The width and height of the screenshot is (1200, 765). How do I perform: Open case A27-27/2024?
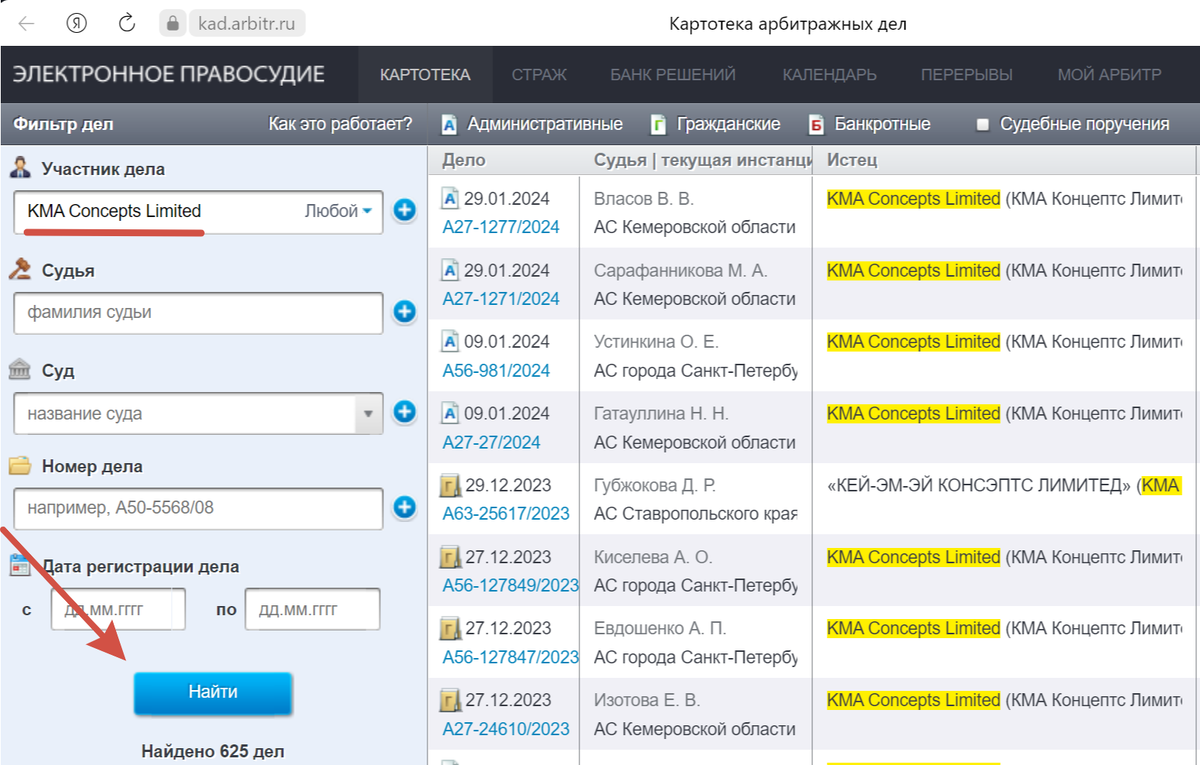point(491,442)
